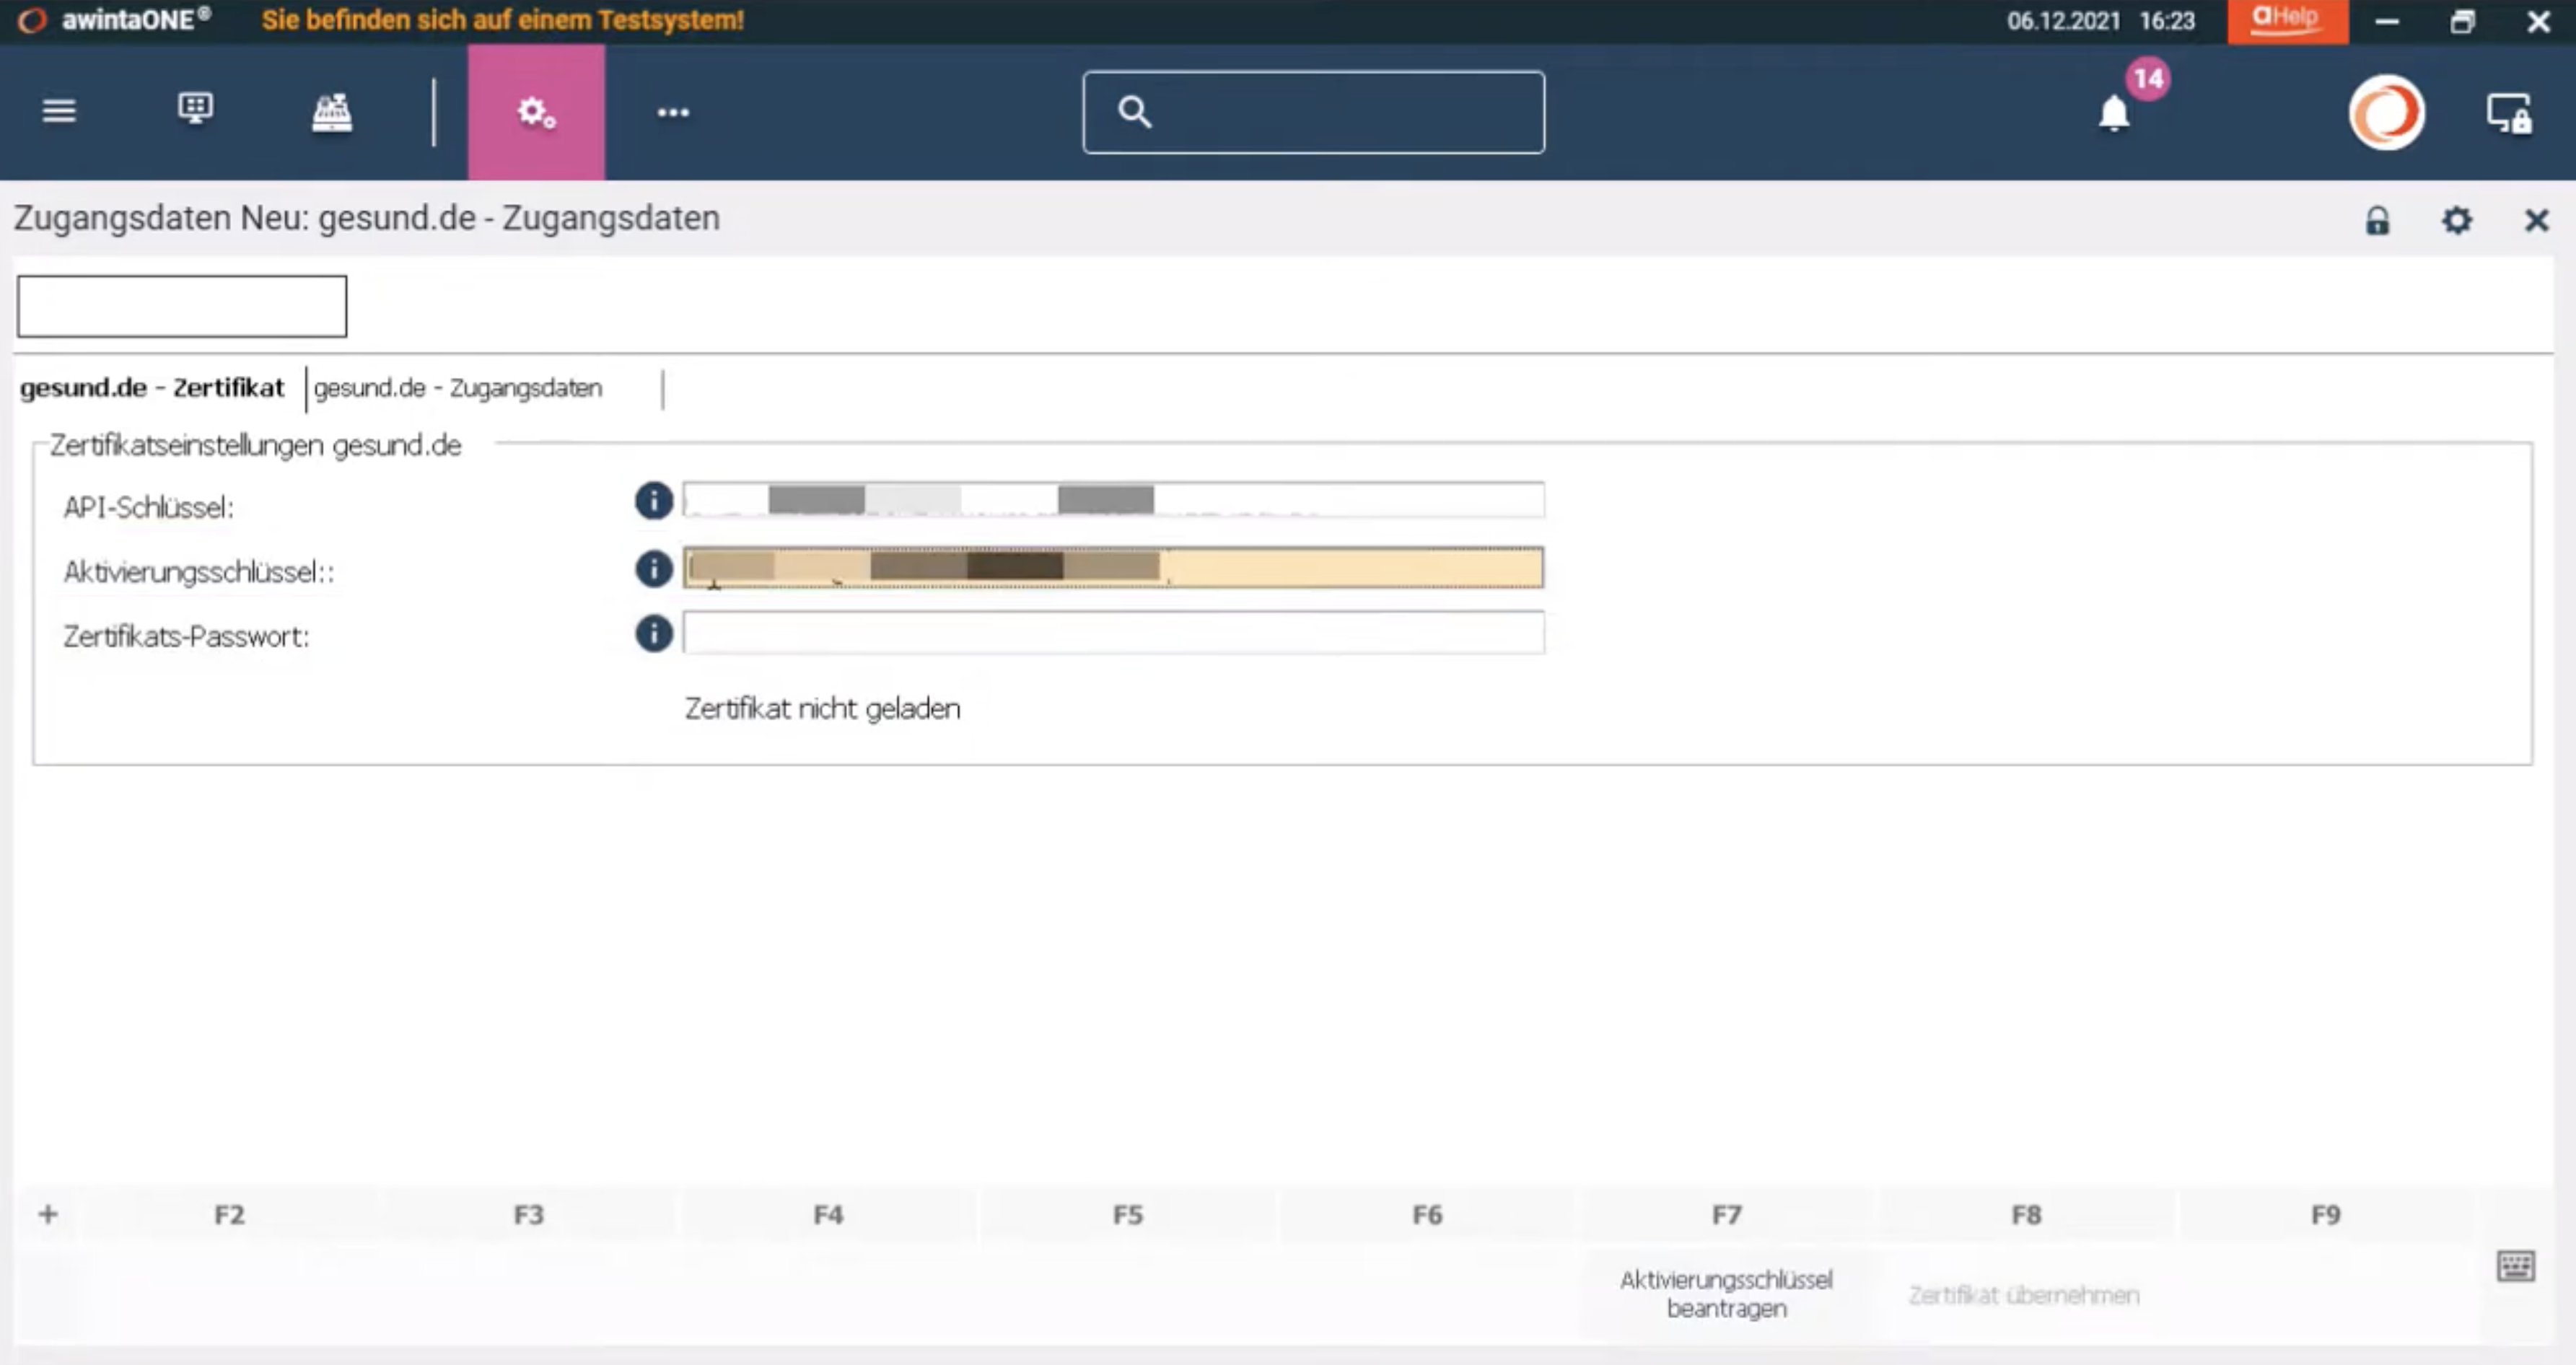This screenshot has width=2576, height=1365.
Task: Click the empty box below page title
Action: coord(182,306)
